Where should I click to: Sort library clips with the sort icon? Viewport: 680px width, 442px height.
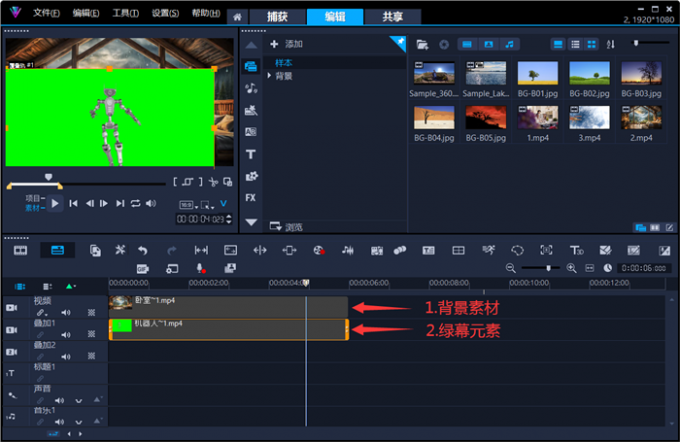click(610, 44)
